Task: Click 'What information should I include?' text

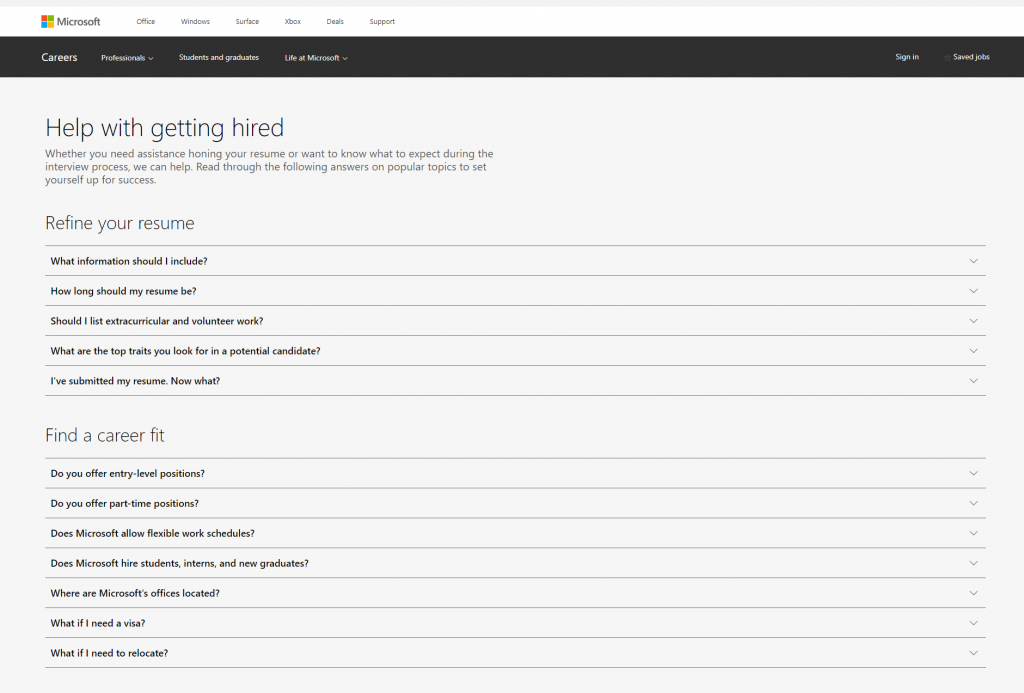Action: pyautogui.click(x=129, y=261)
